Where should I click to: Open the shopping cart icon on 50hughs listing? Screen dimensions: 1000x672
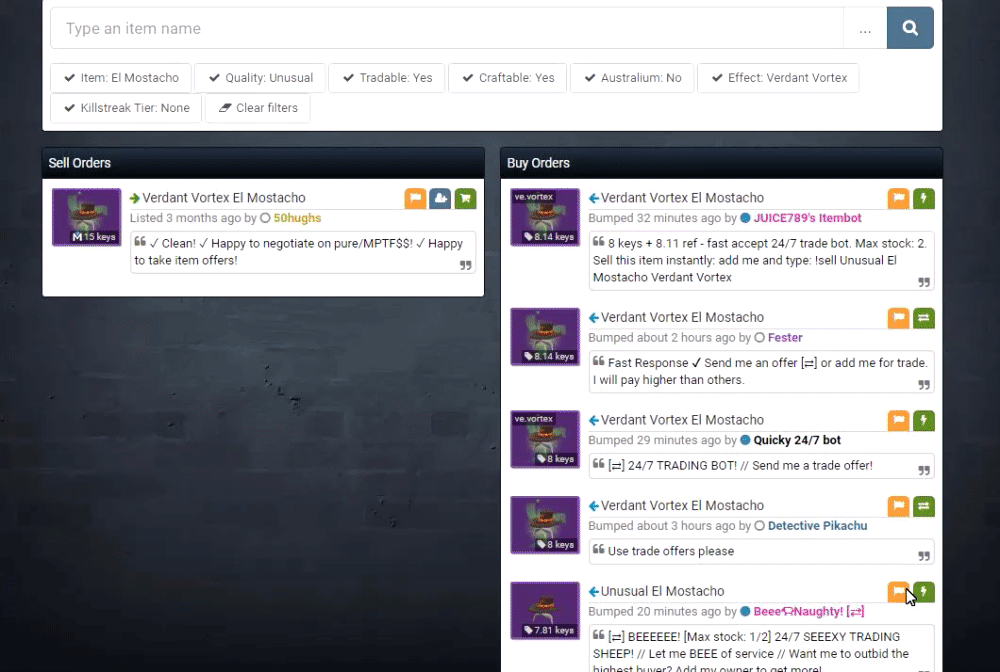click(466, 198)
